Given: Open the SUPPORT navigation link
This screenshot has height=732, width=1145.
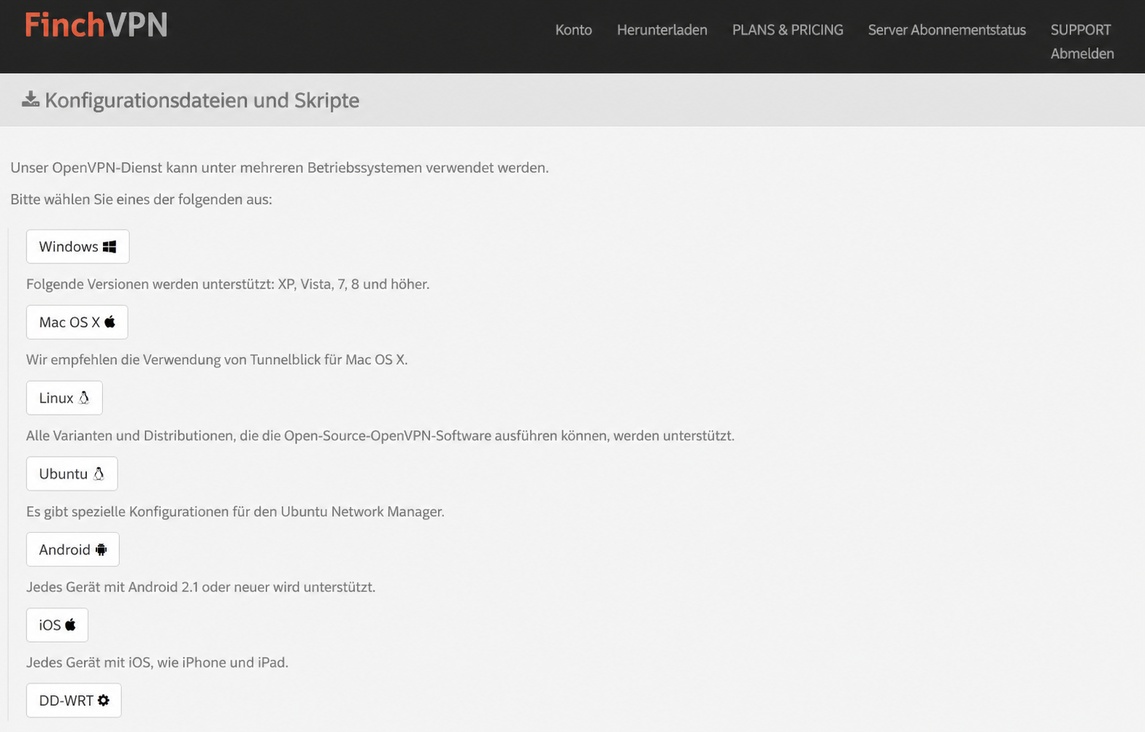Looking at the screenshot, I should point(1080,30).
